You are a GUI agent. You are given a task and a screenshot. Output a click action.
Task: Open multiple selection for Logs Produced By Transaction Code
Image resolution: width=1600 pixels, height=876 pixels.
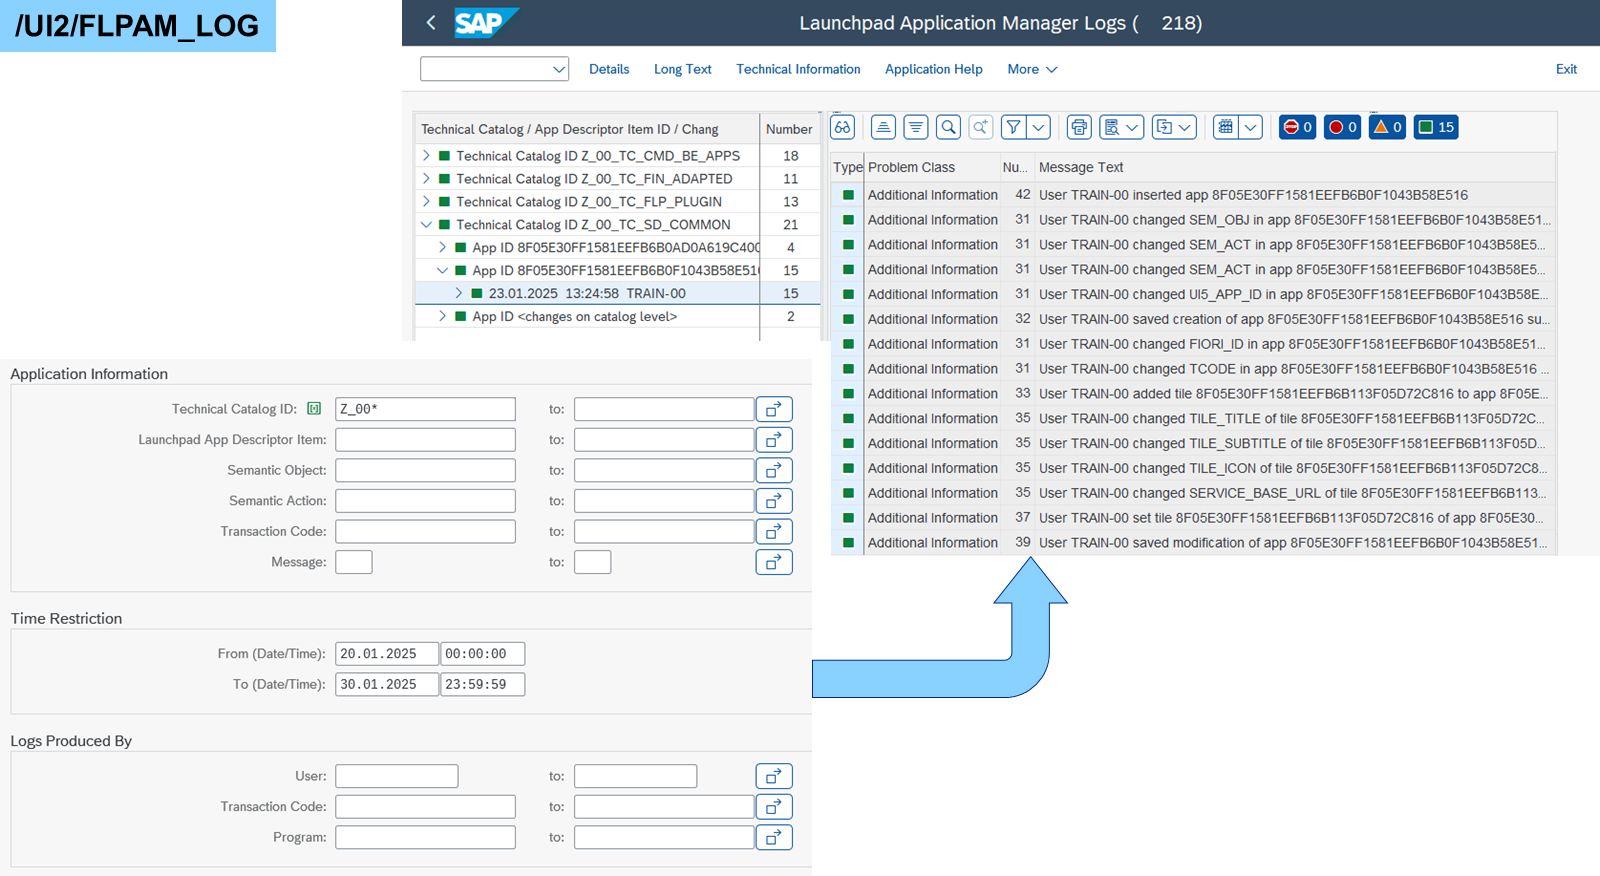(774, 807)
